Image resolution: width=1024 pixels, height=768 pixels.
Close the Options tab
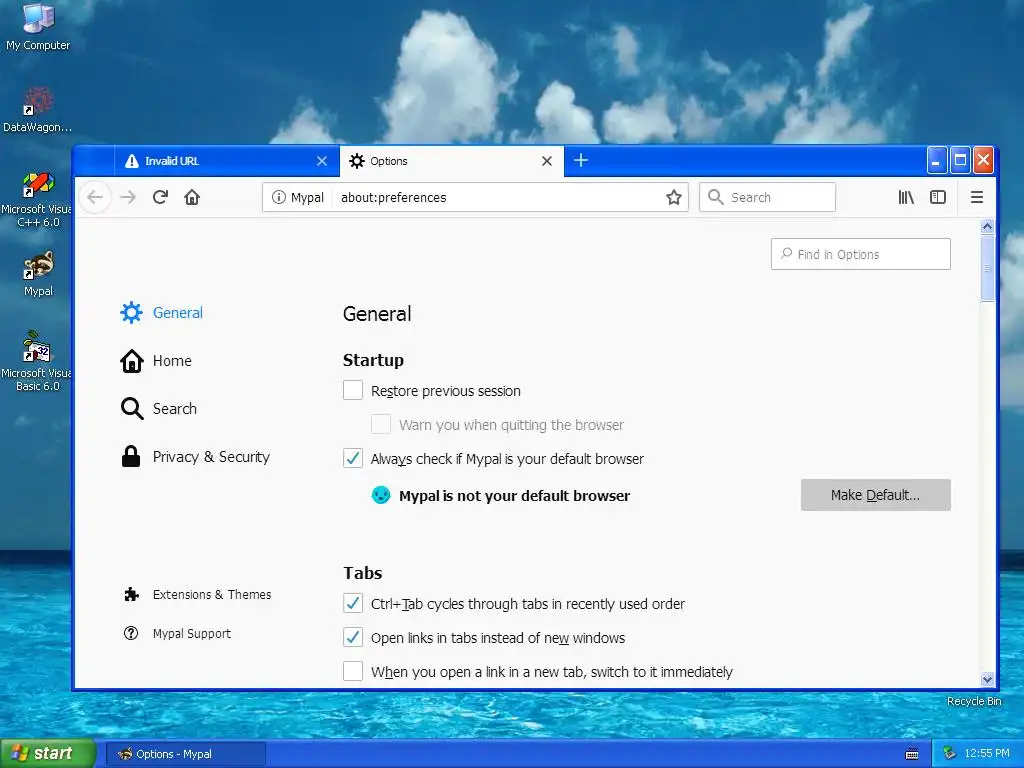pyautogui.click(x=547, y=161)
